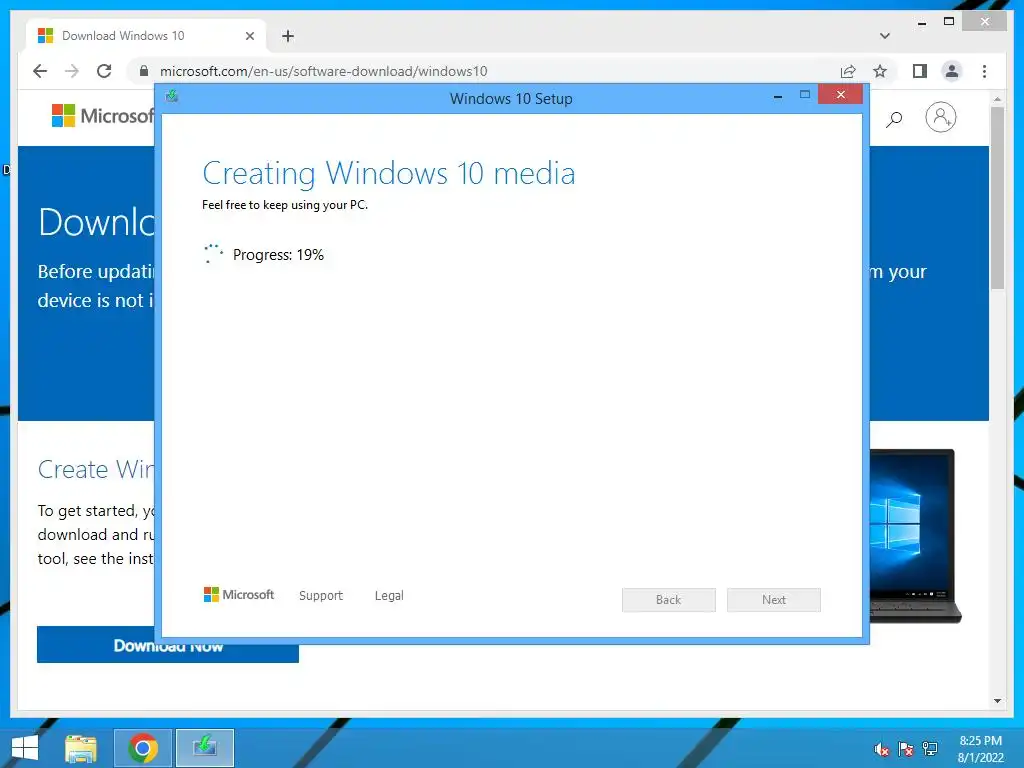The width and height of the screenshot is (1024, 768).
Task: Click the Microsoft logo on webpage
Action: coord(102,116)
